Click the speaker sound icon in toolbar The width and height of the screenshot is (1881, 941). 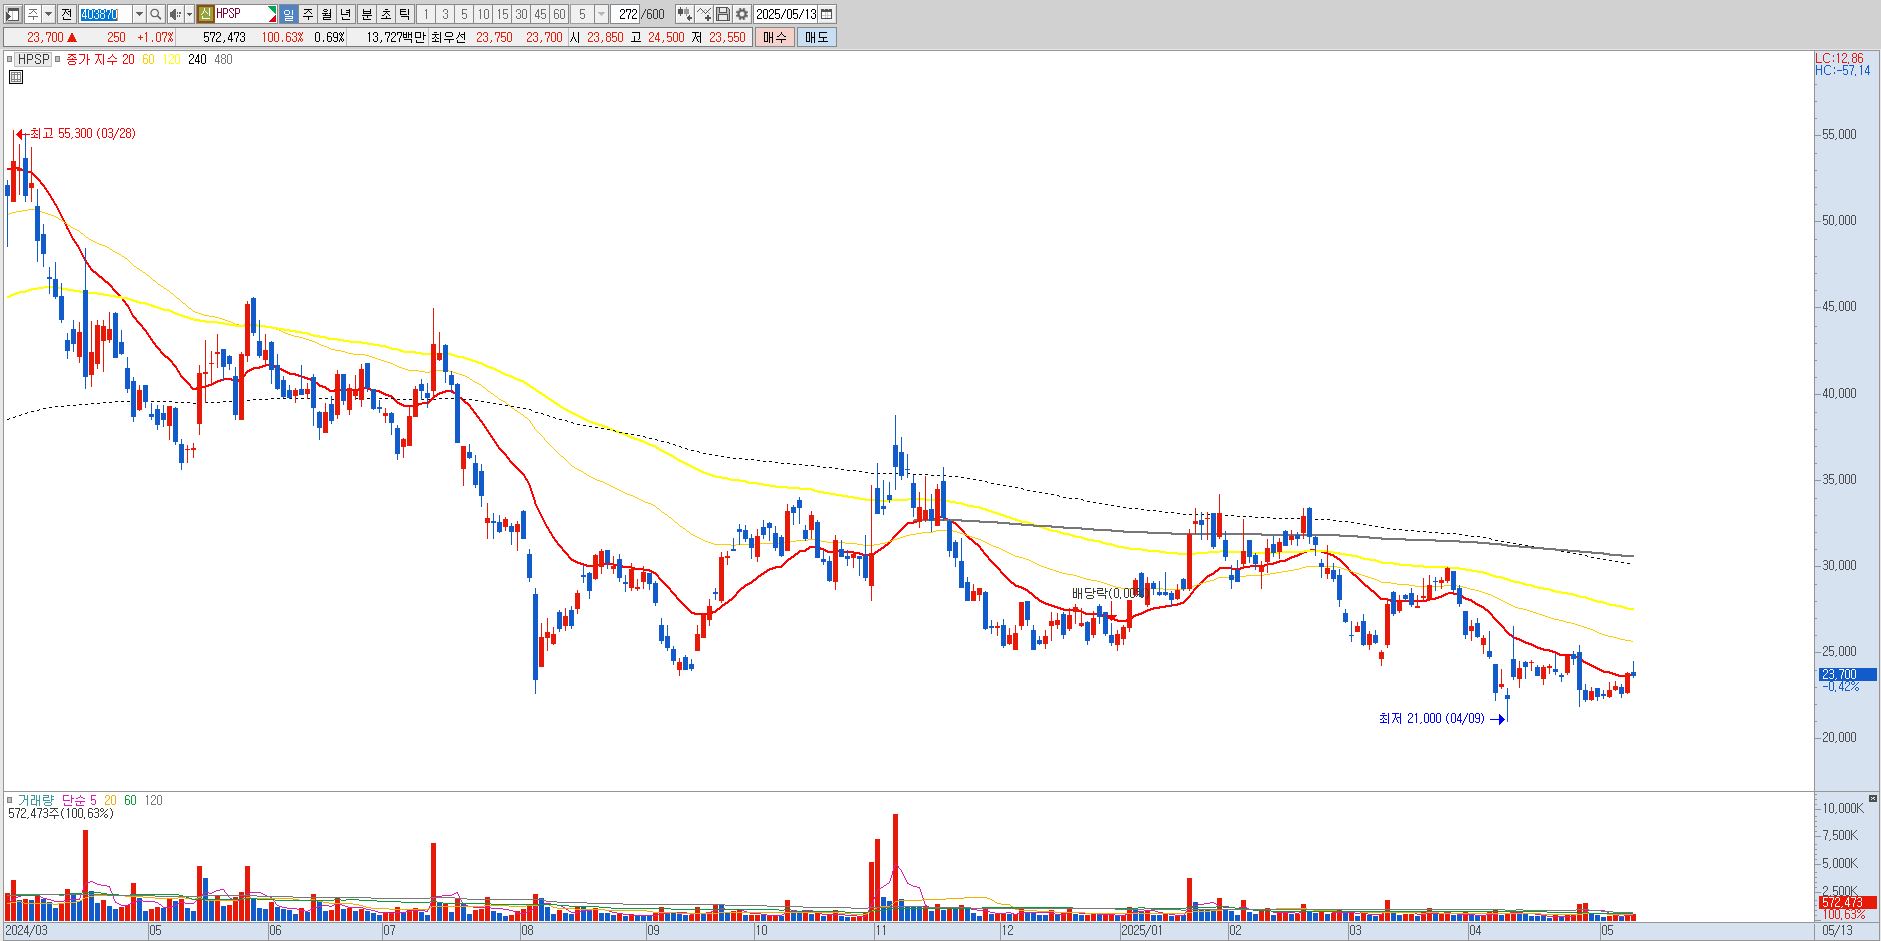pyautogui.click(x=175, y=14)
